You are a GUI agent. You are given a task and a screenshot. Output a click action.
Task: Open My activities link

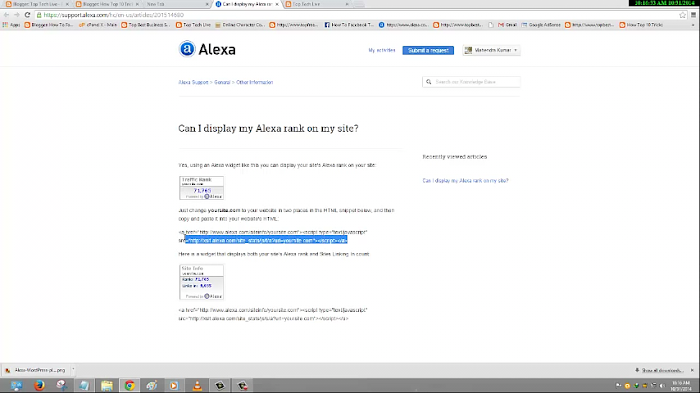click(x=382, y=50)
